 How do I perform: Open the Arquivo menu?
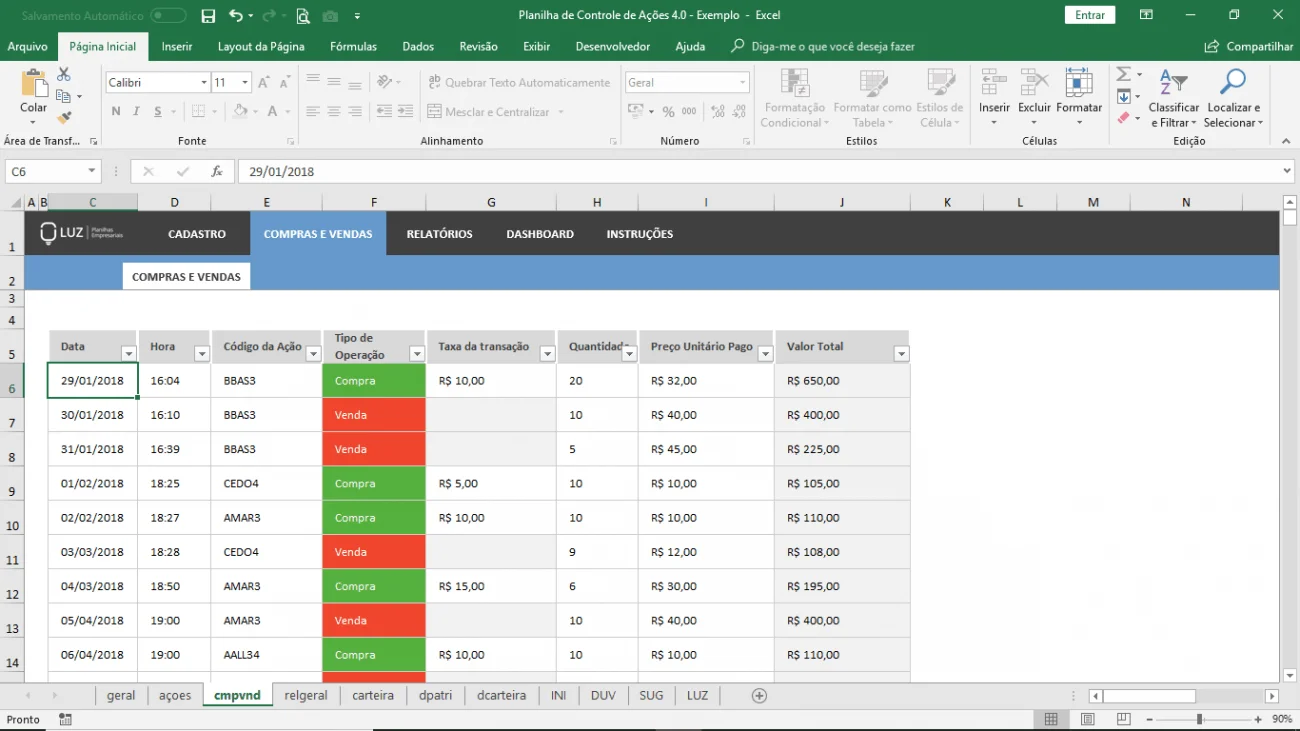[27, 47]
